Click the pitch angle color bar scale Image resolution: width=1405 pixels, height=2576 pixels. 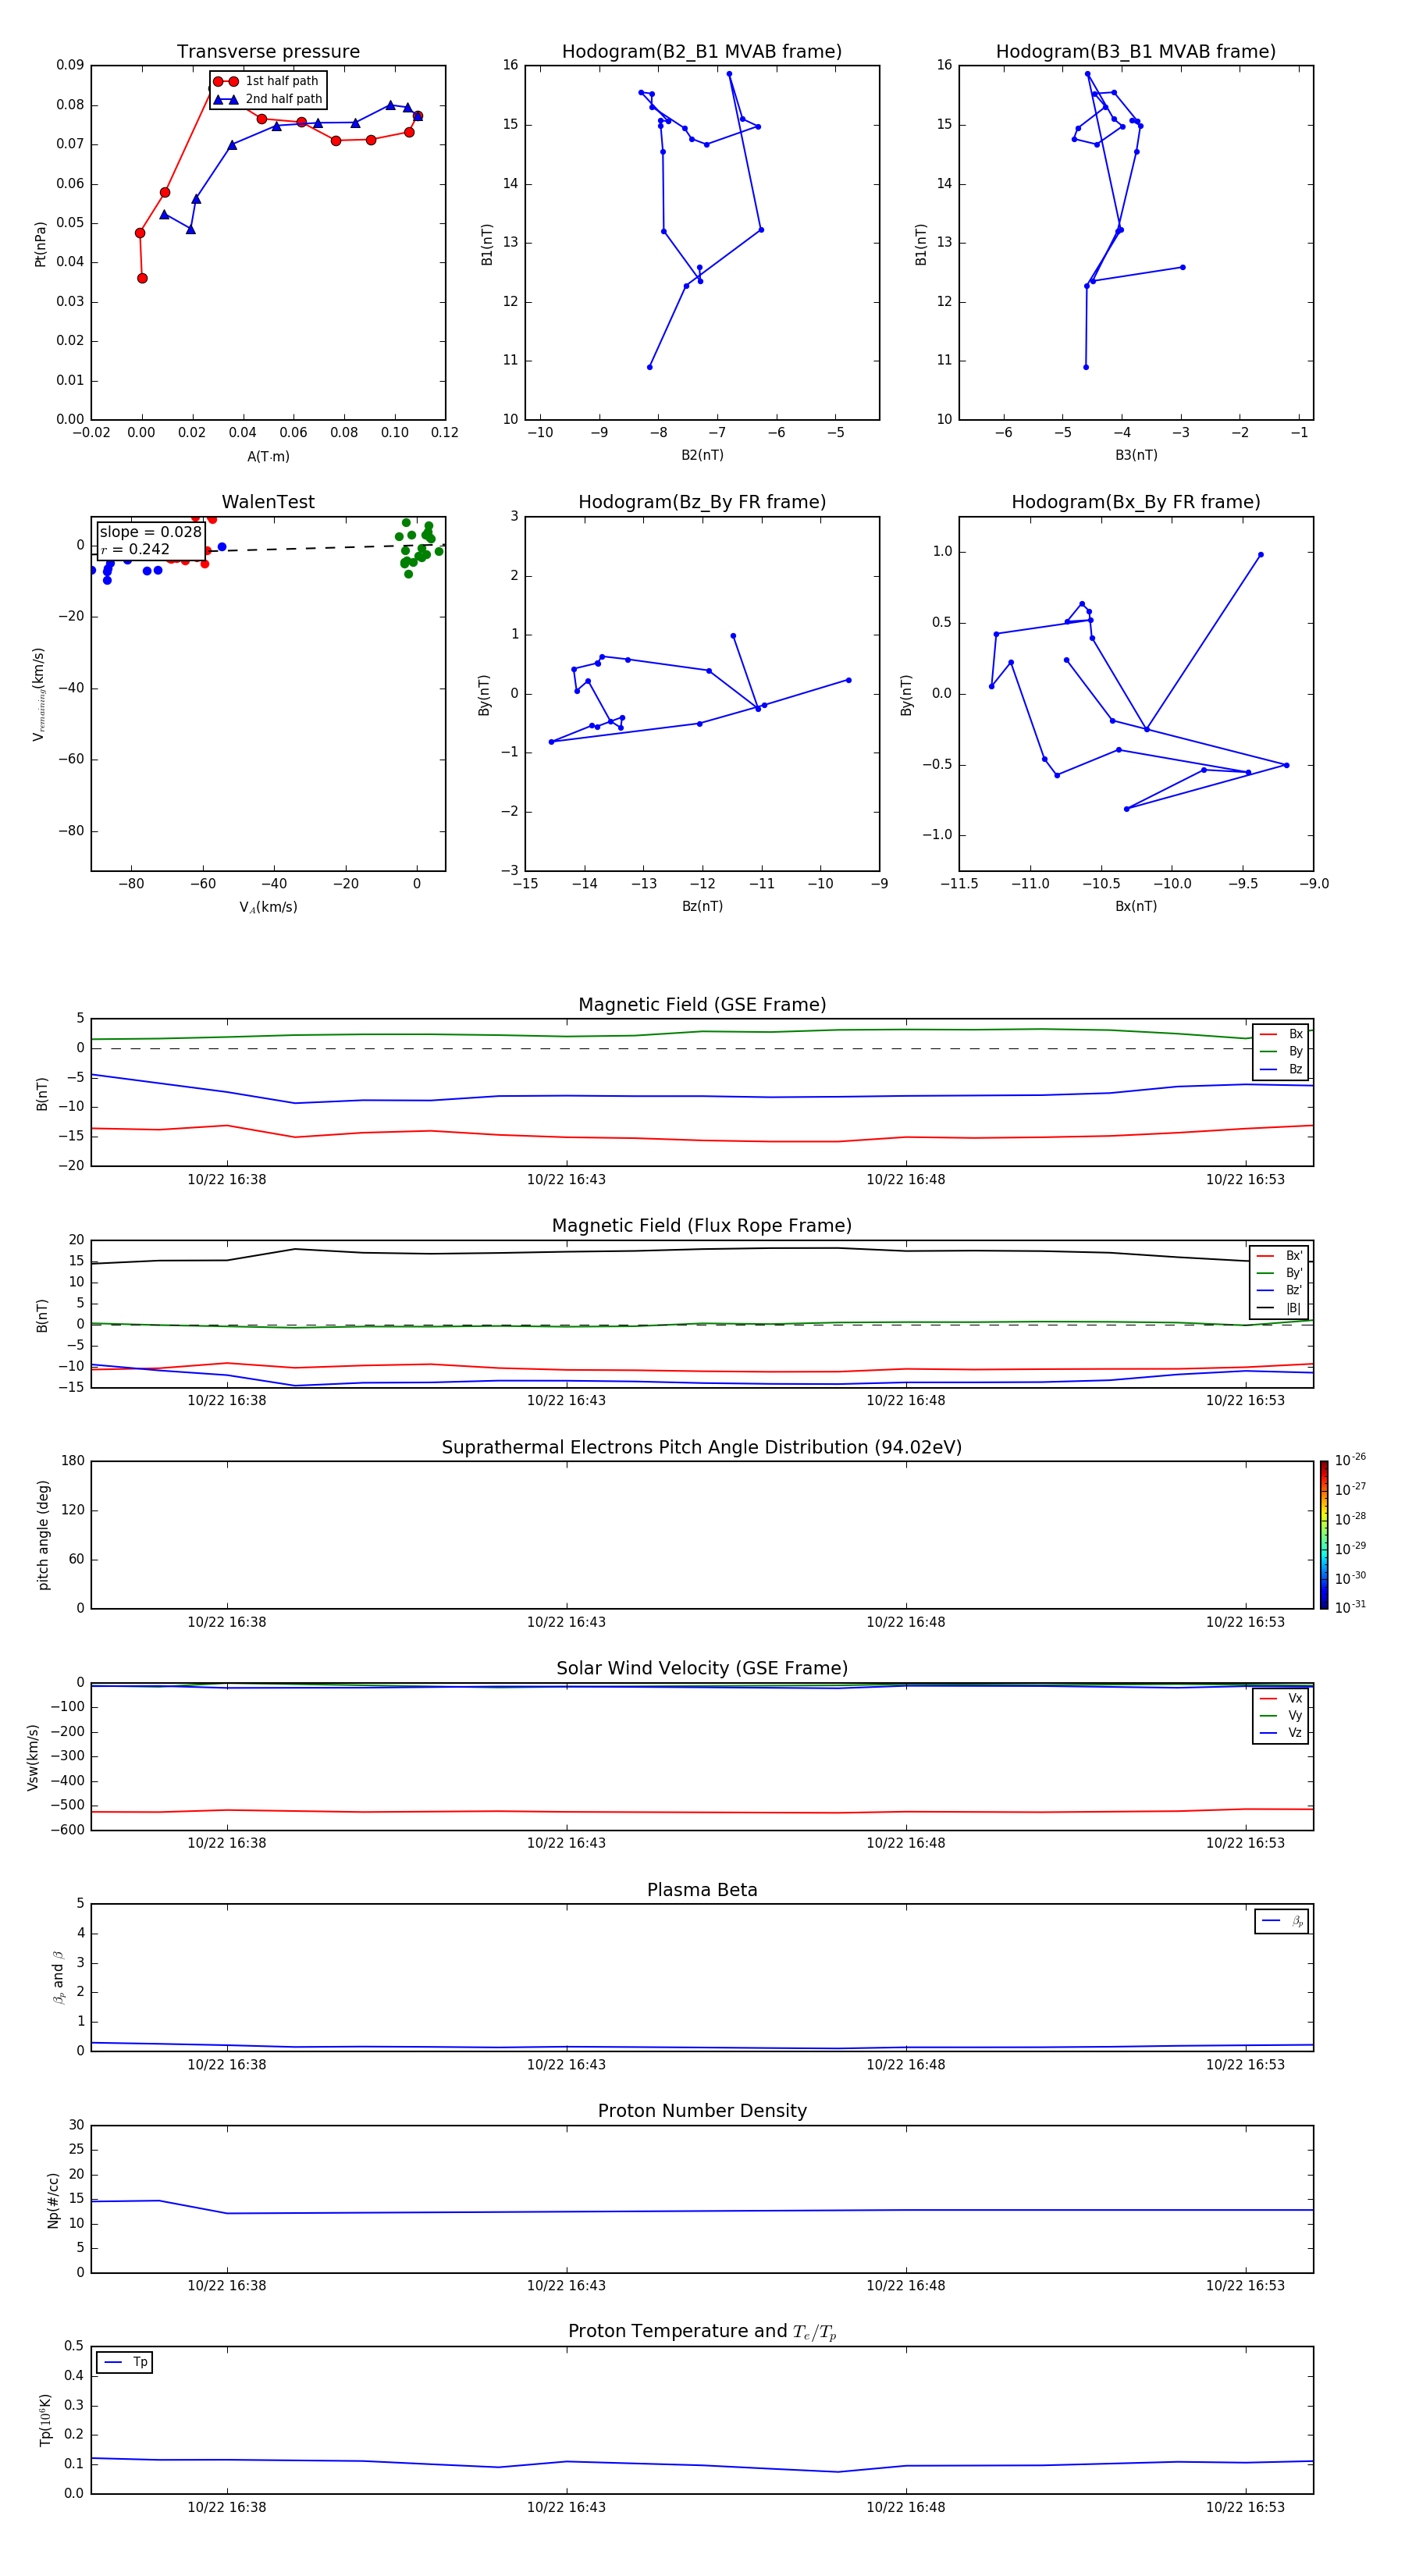1324,1535
